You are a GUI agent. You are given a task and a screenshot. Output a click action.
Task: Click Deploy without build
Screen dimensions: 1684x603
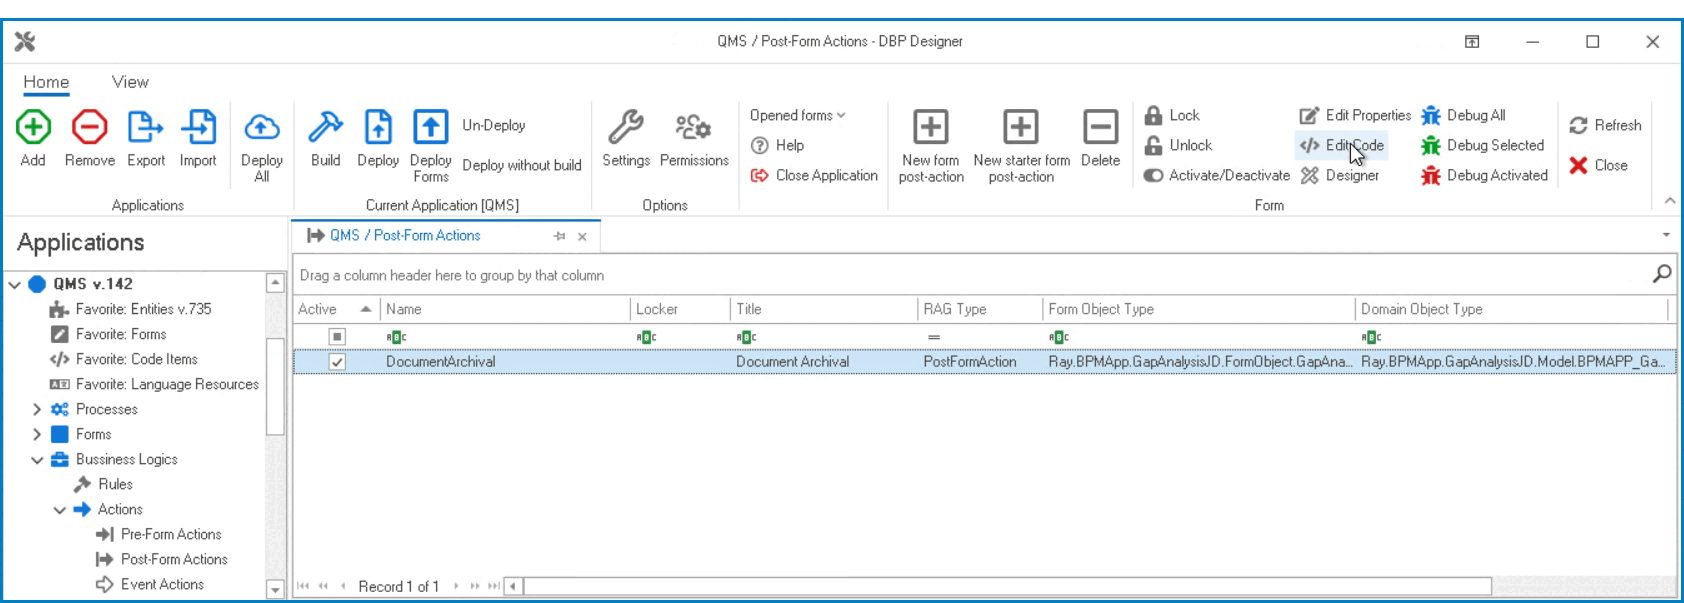pyautogui.click(x=522, y=165)
